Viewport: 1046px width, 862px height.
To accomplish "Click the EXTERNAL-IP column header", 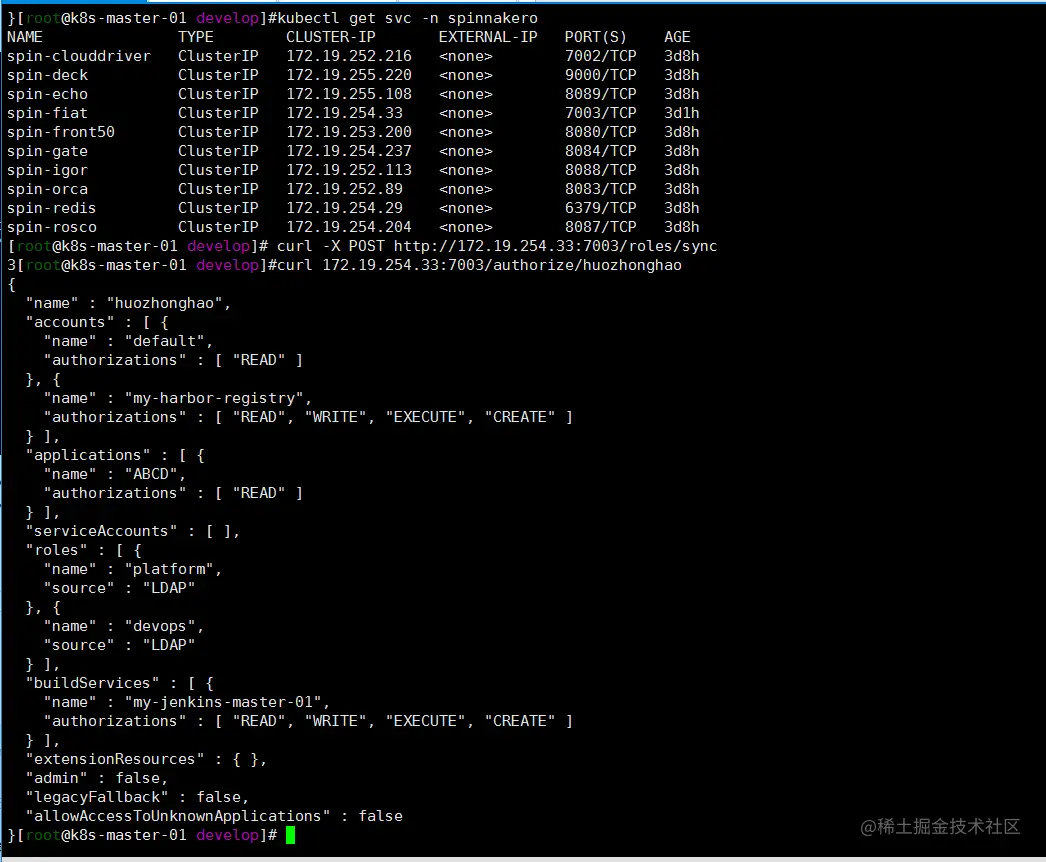I will click(x=488, y=37).
